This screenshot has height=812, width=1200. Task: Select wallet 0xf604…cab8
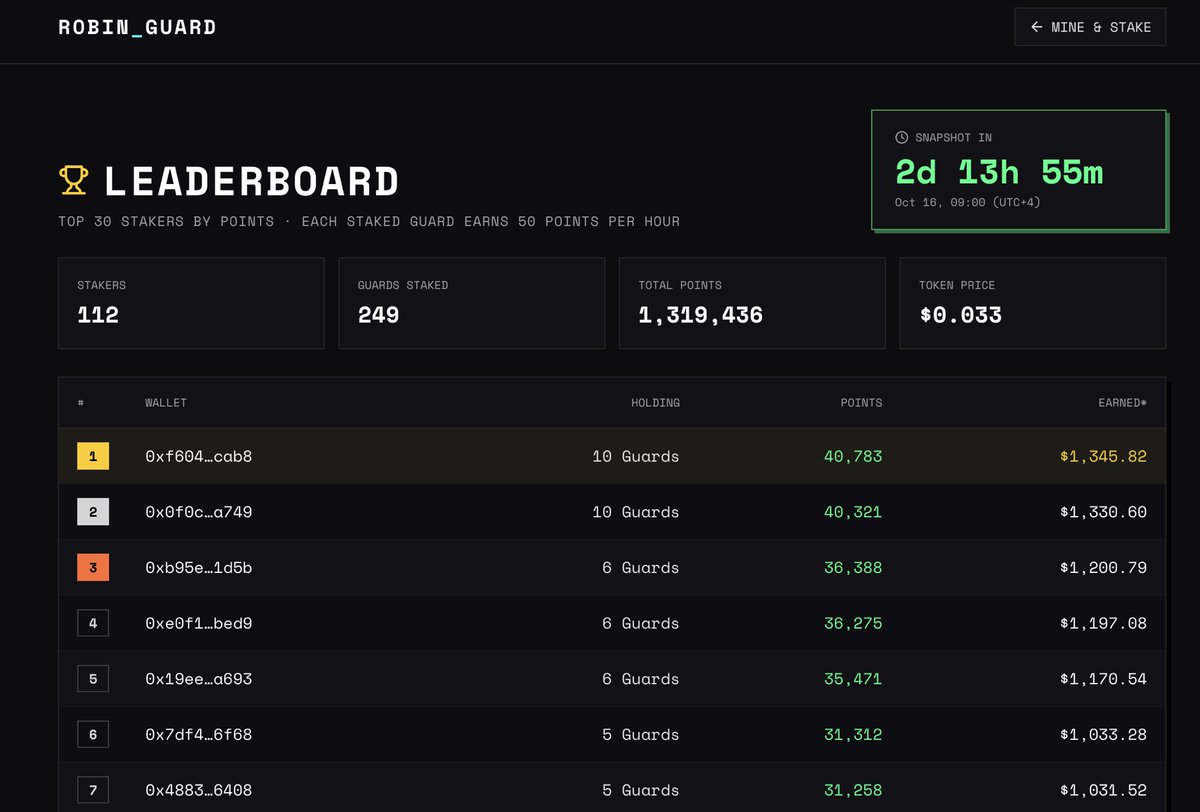click(x=199, y=457)
